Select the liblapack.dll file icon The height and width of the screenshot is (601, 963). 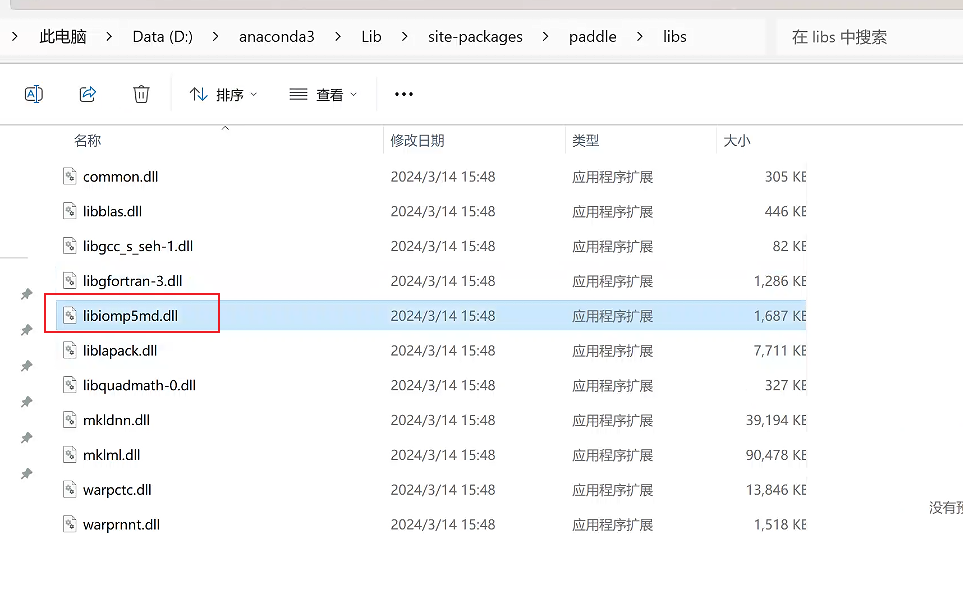coord(70,350)
